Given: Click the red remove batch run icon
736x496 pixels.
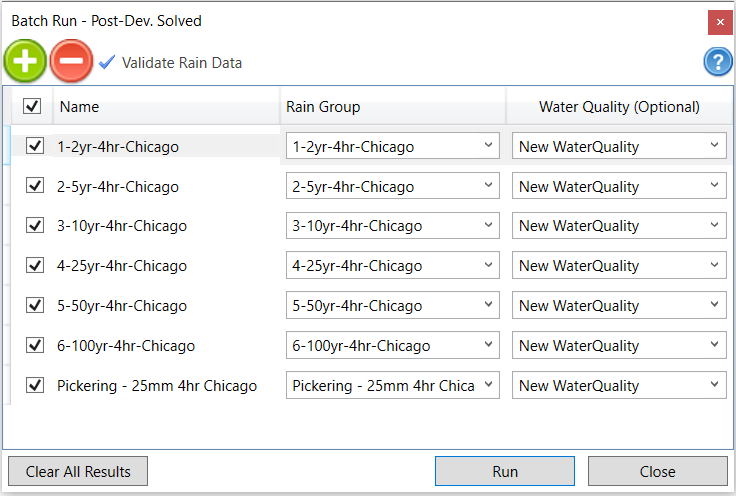Looking at the screenshot, I should coord(71,61).
